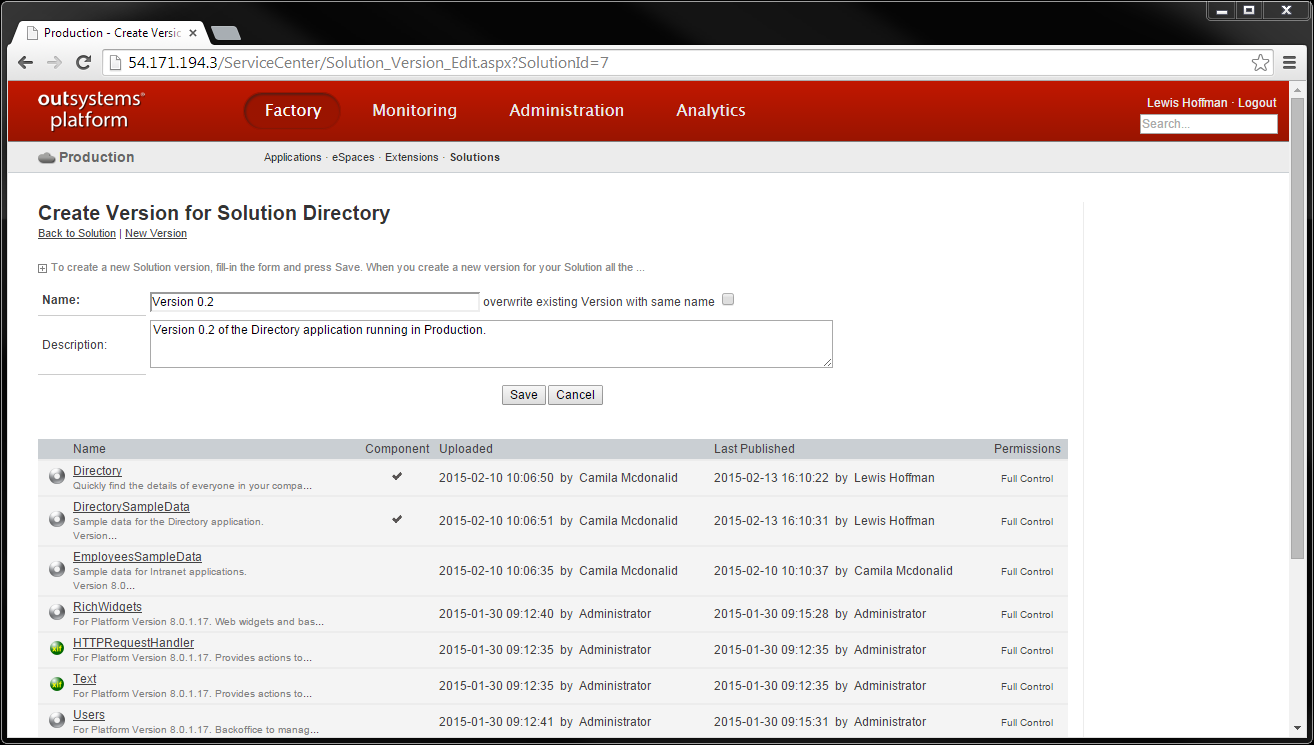Focus the Description text area
The image size is (1314, 745).
click(491, 344)
